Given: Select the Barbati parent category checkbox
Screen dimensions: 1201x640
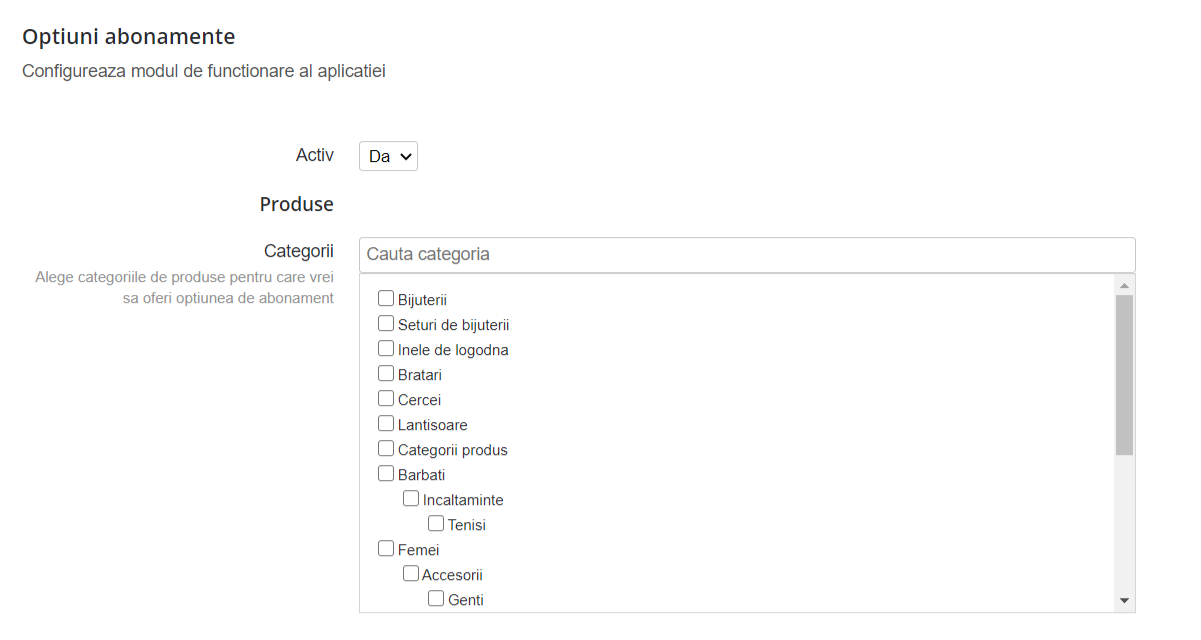Looking at the screenshot, I should pos(386,473).
